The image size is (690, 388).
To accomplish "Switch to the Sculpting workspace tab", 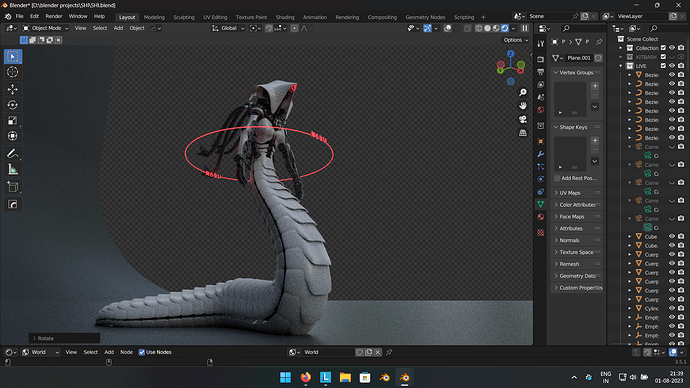I will (184, 17).
